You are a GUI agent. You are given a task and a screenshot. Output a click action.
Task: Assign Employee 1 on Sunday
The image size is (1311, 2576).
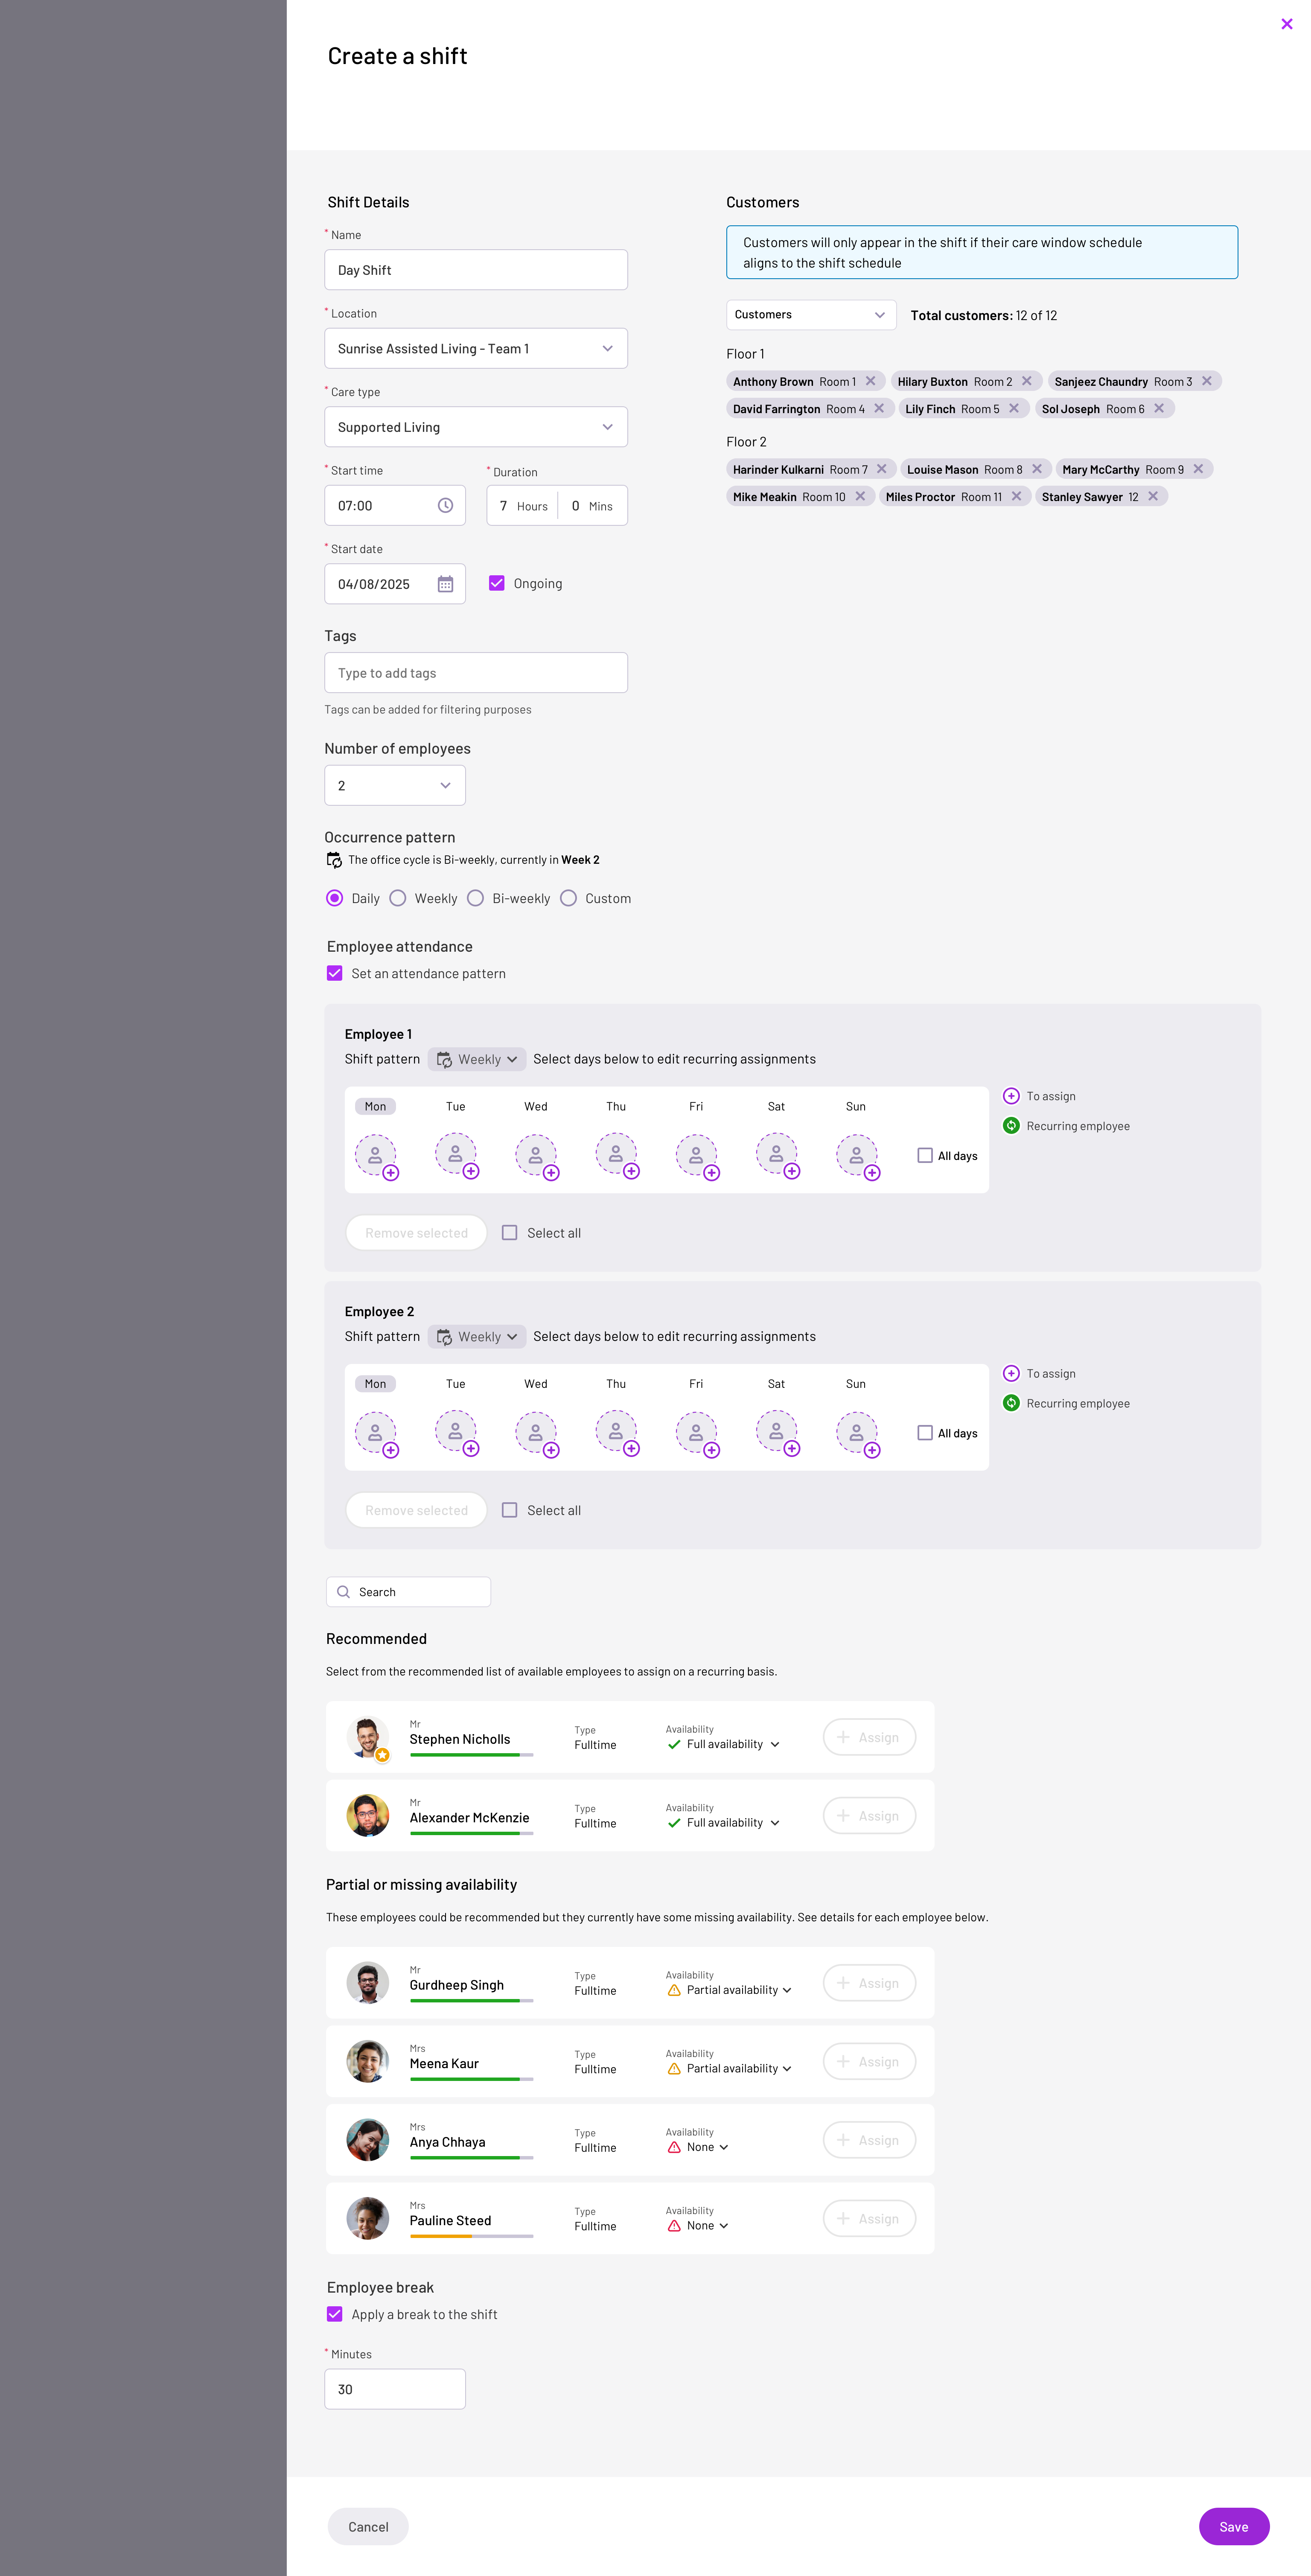[858, 1157]
